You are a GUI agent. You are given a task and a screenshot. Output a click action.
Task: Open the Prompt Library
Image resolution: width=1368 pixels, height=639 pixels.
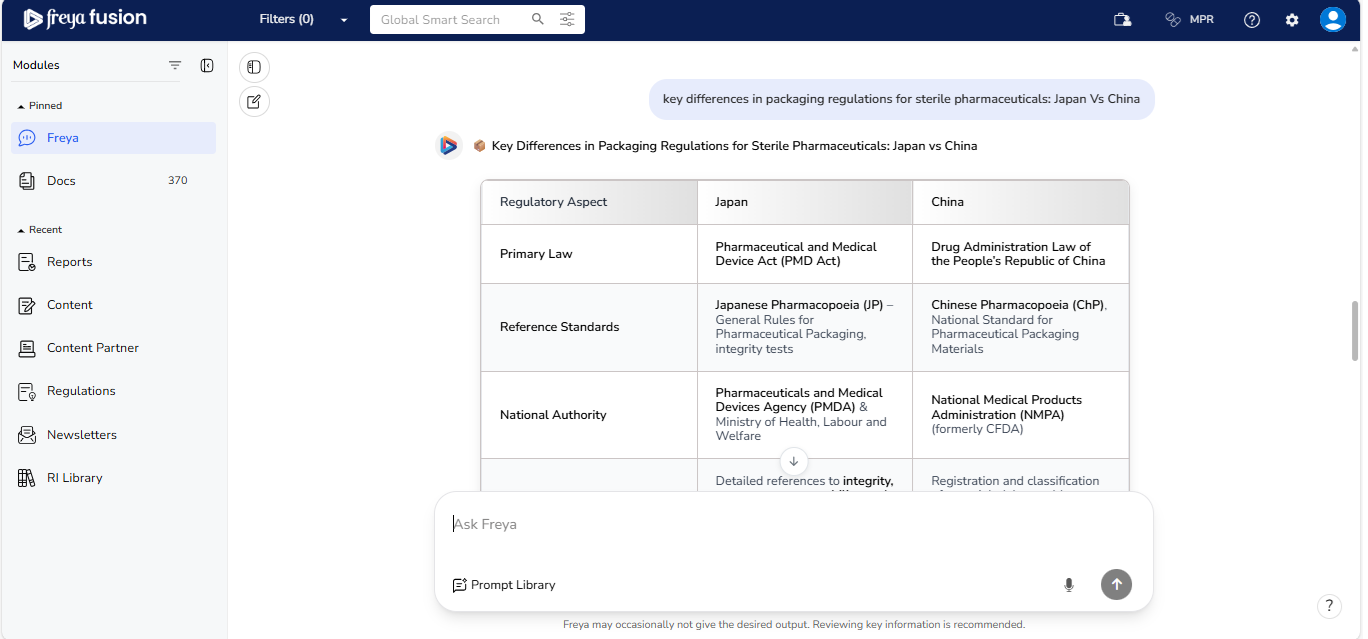pos(504,585)
